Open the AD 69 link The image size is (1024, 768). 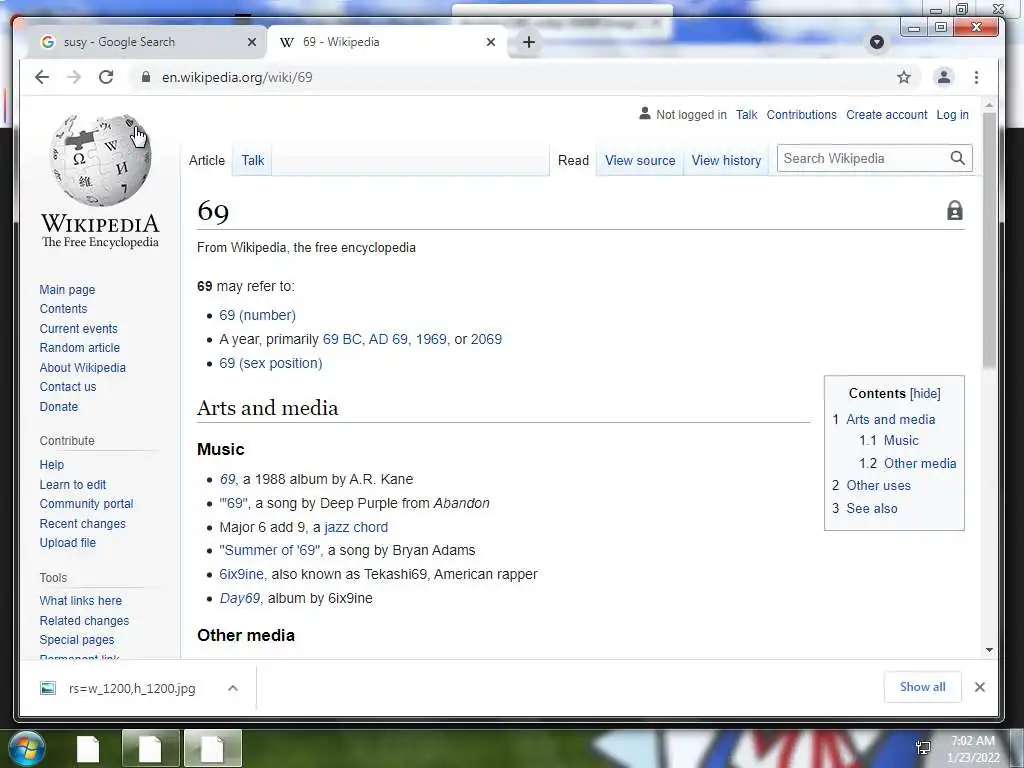coord(388,339)
